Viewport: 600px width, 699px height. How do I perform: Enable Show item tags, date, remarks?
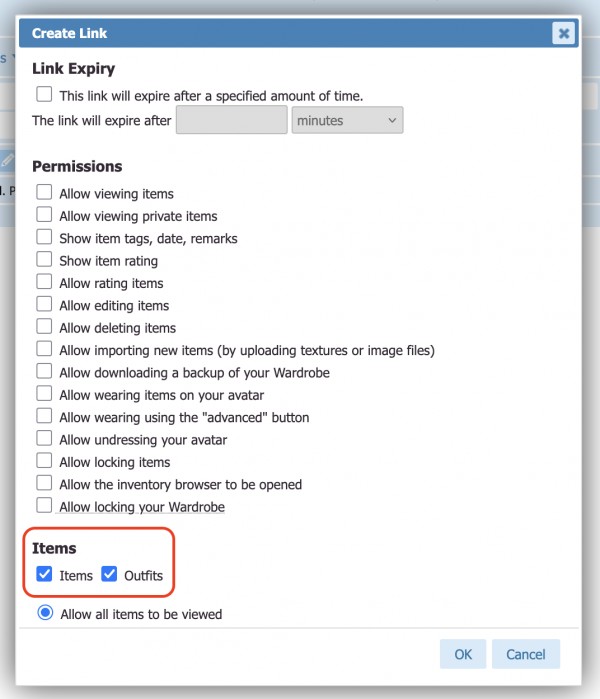click(44, 238)
